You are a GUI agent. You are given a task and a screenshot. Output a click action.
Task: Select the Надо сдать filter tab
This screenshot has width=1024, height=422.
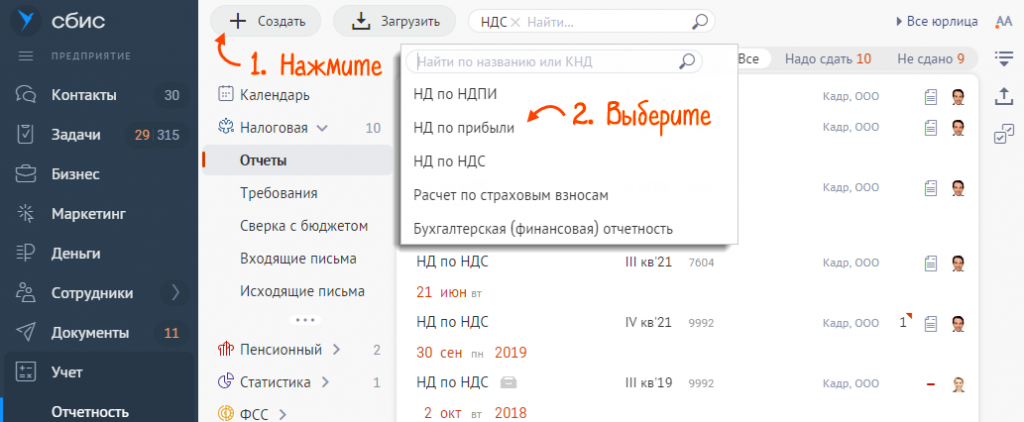(x=828, y=59)
